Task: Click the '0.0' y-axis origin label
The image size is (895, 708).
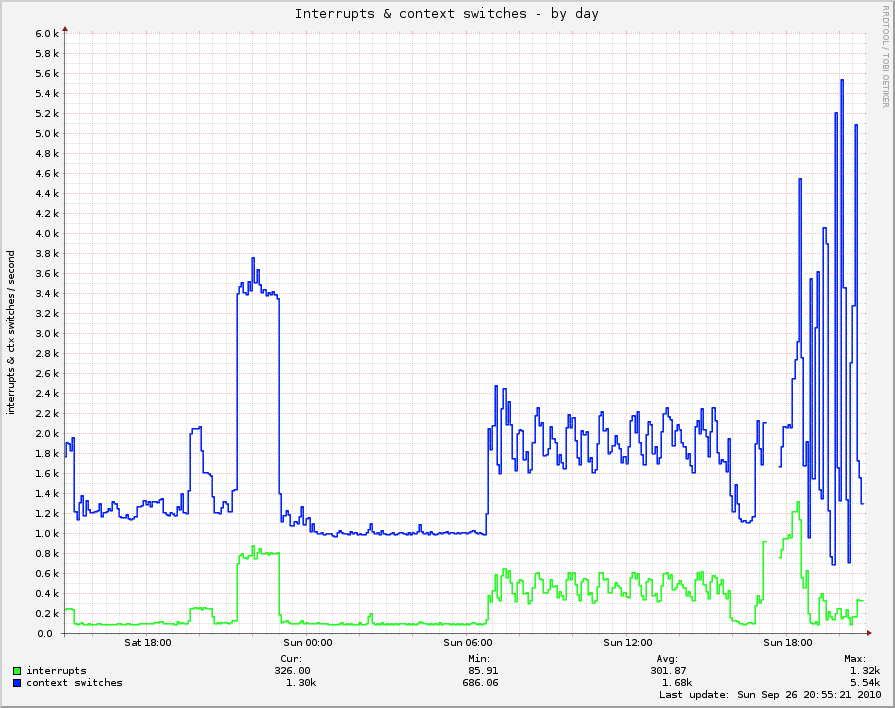Action: [45, 634]
